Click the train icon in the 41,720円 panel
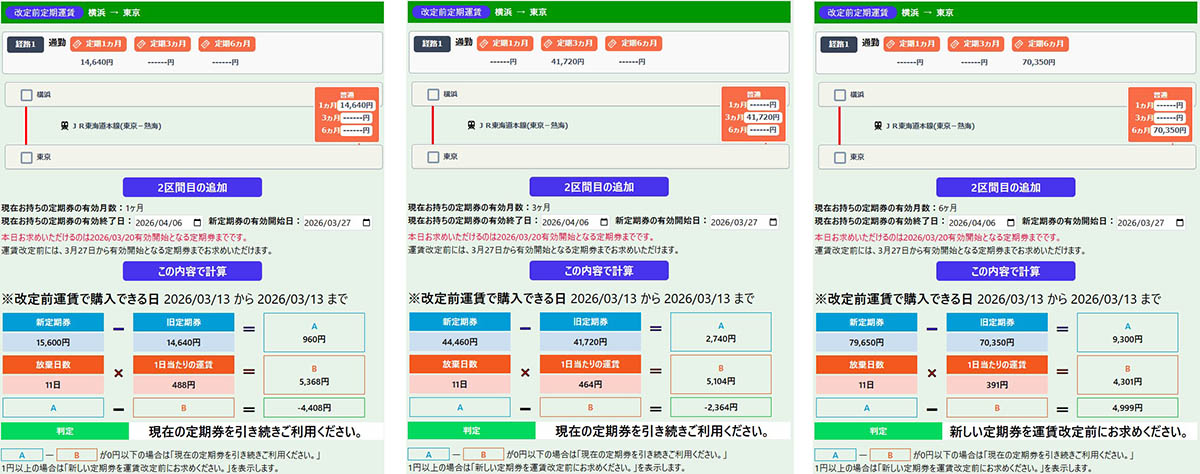Screen dimensions: 1200x474 tap(471, 125)
